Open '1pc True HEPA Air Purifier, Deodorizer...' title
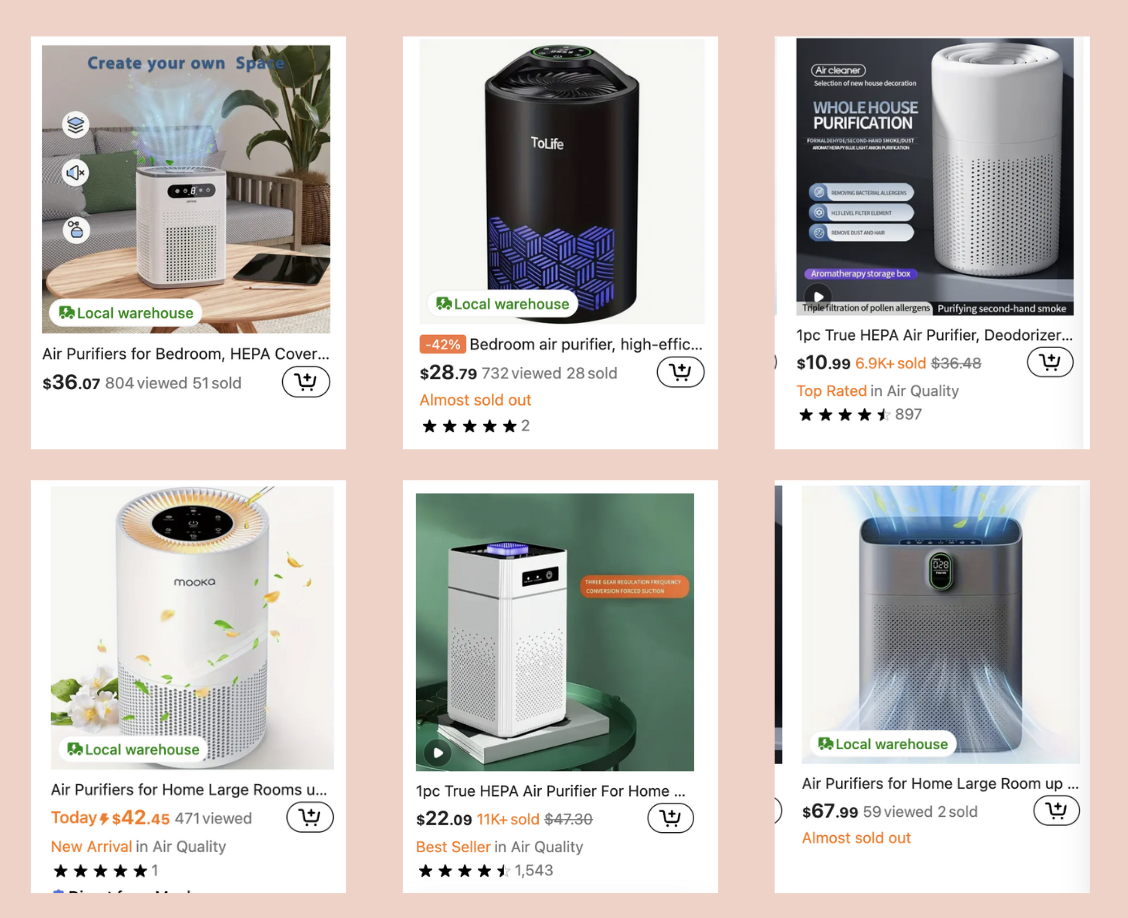 tap(934, 335)
